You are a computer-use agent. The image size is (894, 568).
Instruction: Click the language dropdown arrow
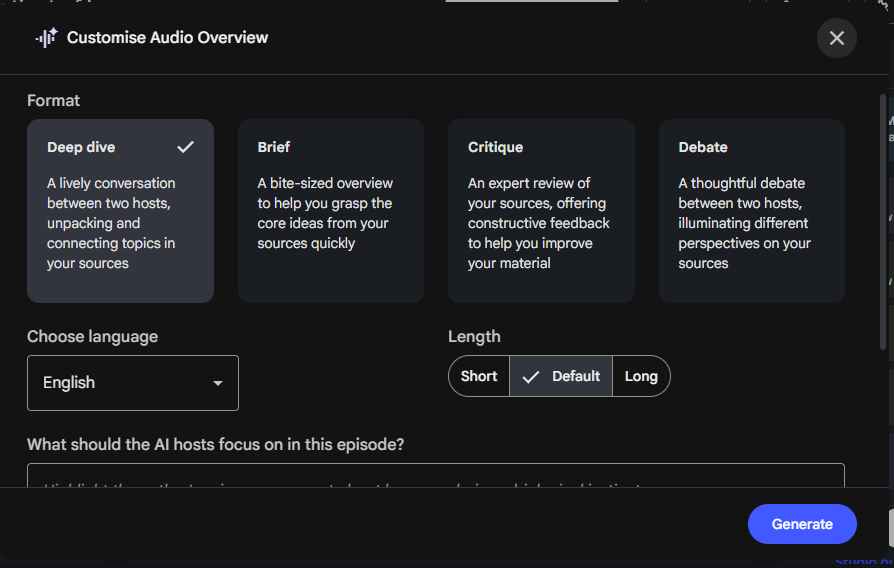tap(218, 383)
